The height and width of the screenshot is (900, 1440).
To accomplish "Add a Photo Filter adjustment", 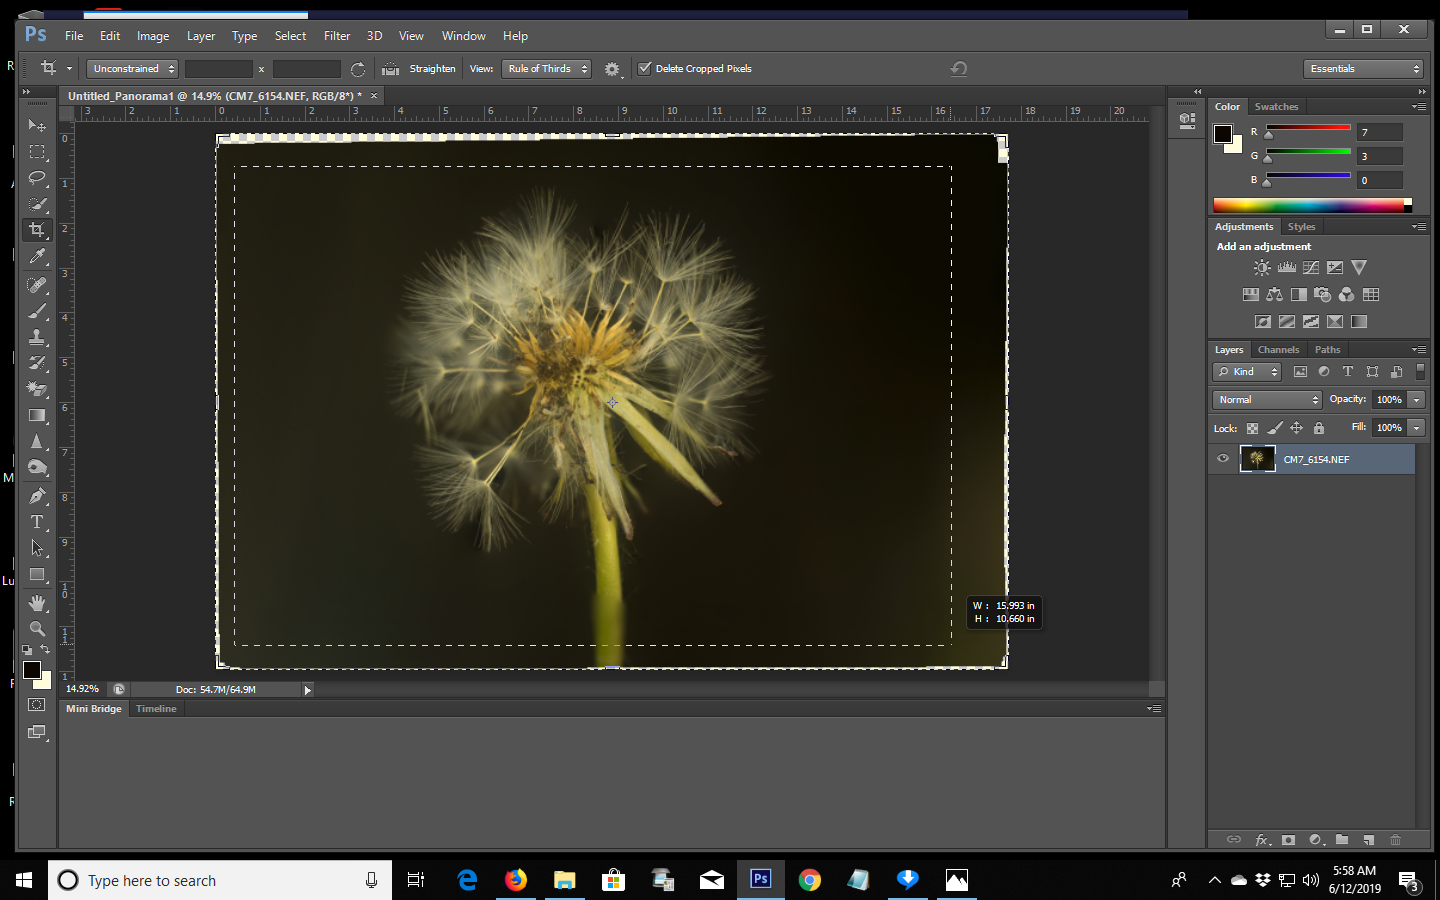I will (1323, 295).
